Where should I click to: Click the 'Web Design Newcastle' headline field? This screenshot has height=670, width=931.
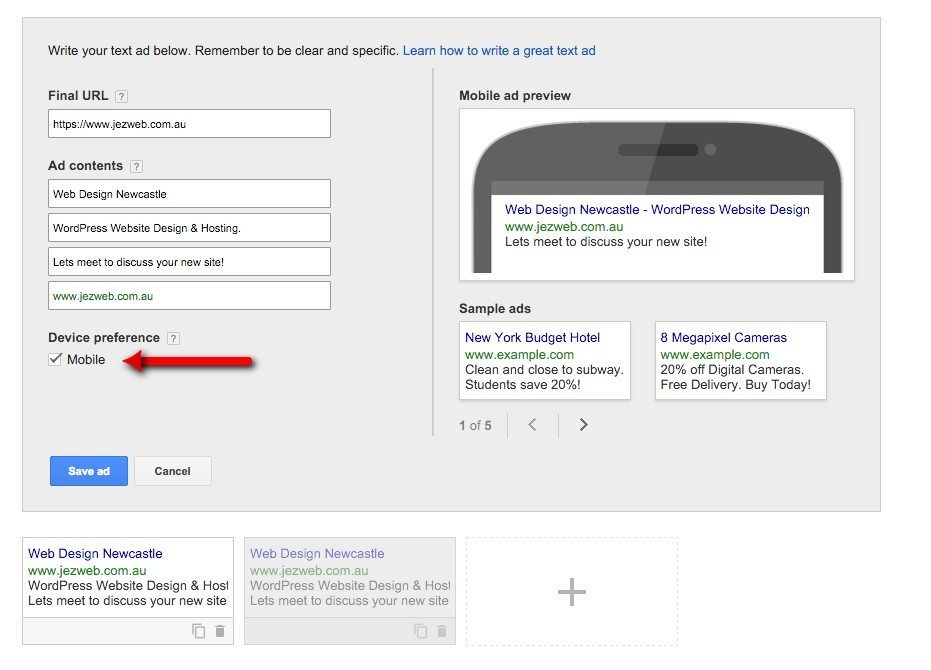click(189, 193)
